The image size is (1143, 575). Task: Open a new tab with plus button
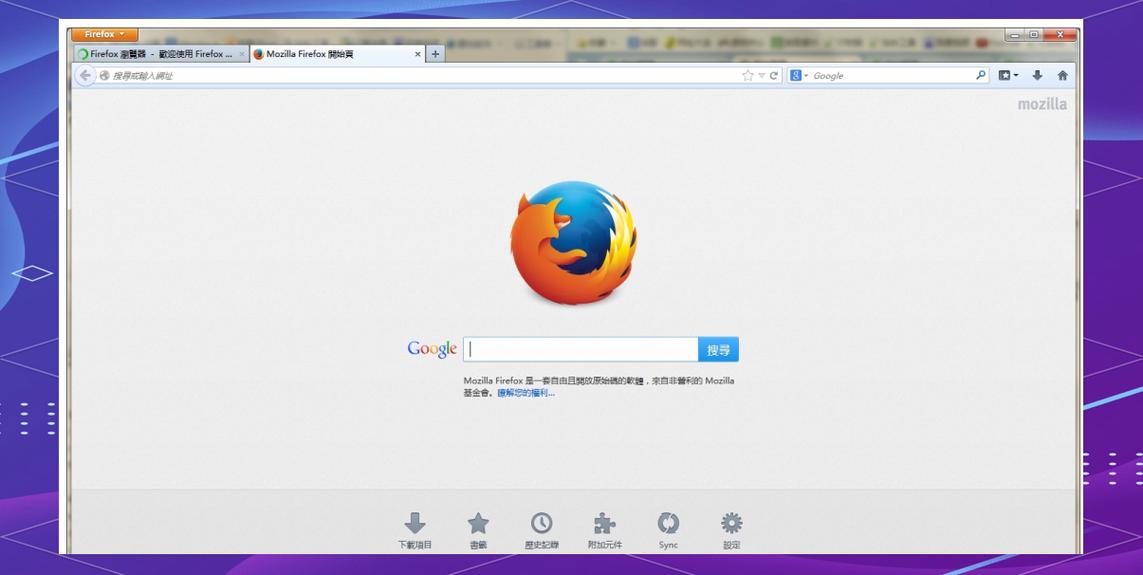click(x=435, y=54)
